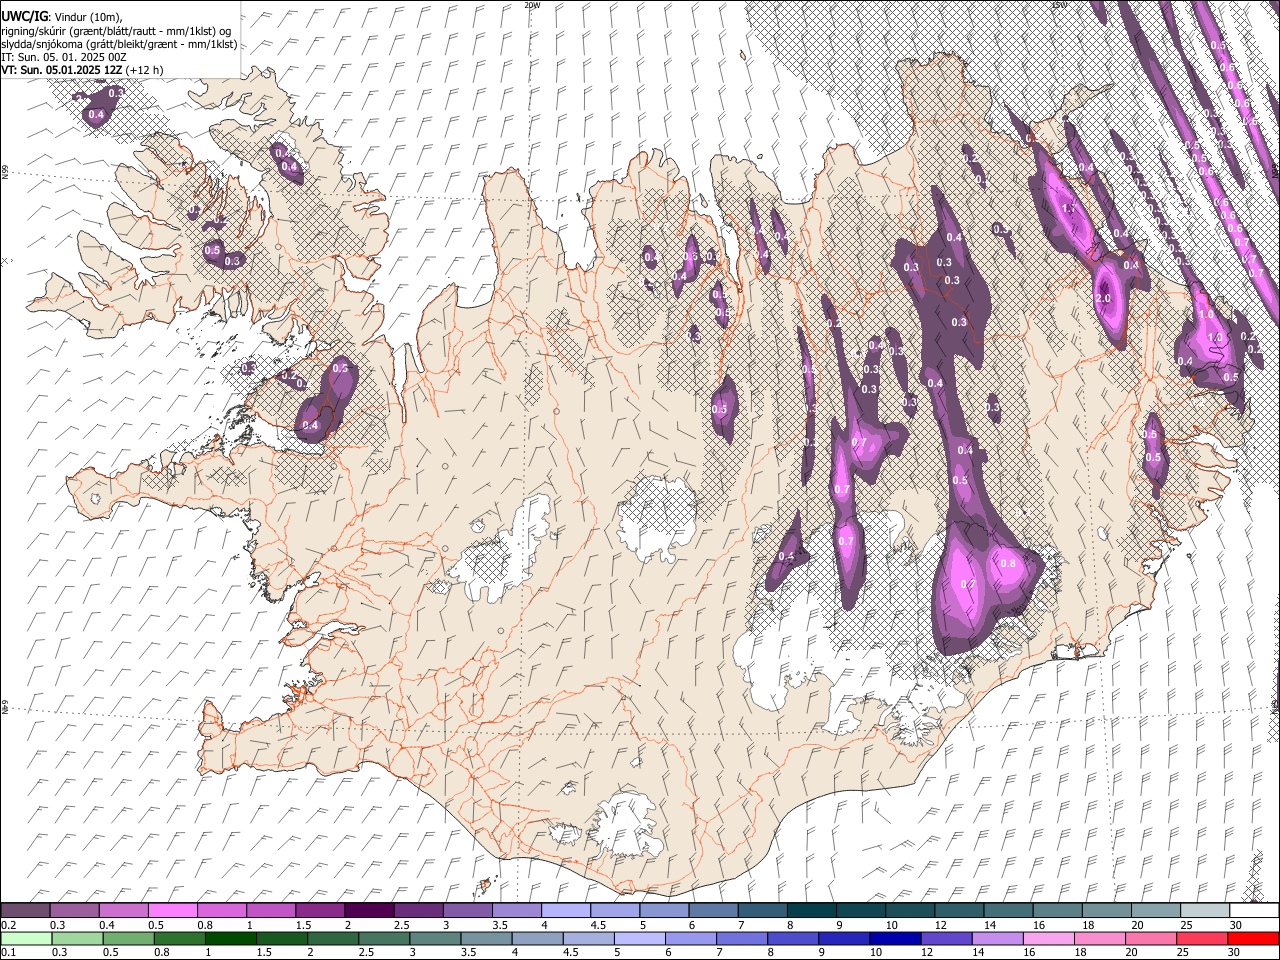Click the '2.0' precipitation value on the map
This screenshot has height=960, width=1280.
click(1104, 298)
